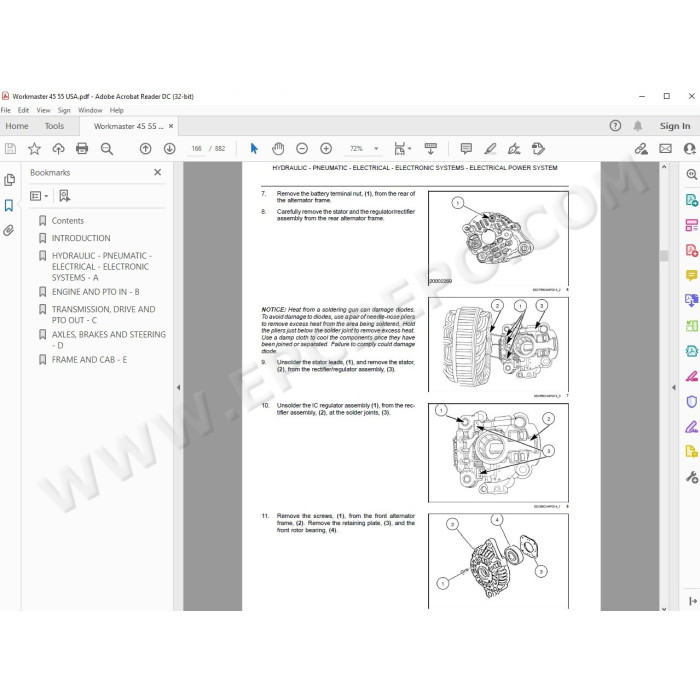
Task: Open the FRAME AND CAB - E bookmark
Action: (89, 360)
